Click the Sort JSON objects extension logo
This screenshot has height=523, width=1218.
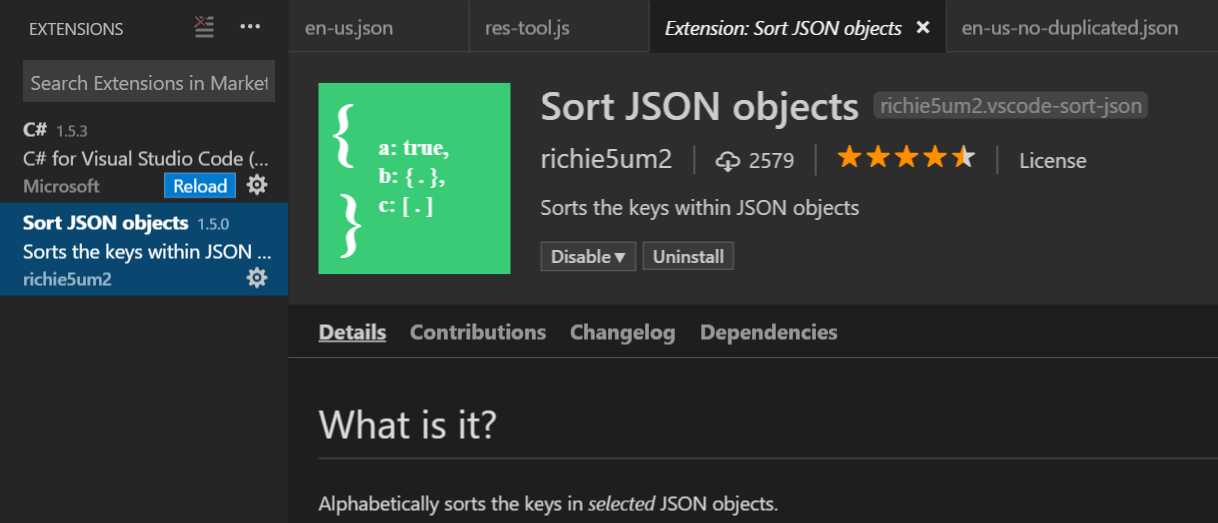414,178
